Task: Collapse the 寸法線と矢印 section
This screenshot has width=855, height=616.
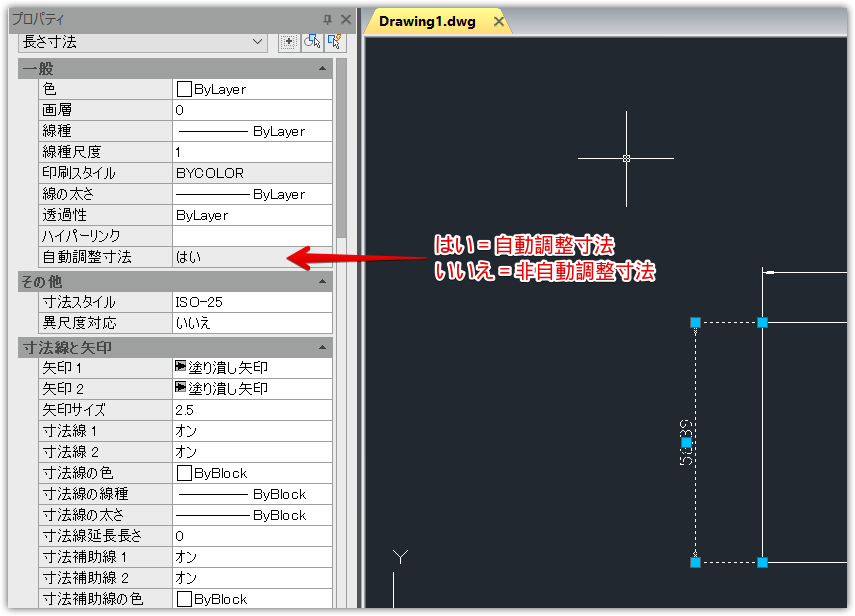Action: tap(322, 347)
